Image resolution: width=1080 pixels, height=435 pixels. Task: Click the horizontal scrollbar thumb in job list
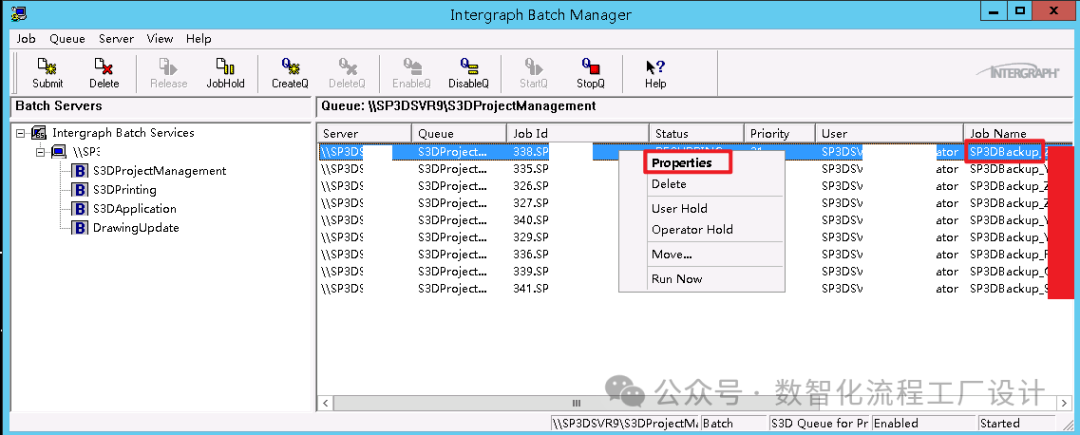(577, 403)
